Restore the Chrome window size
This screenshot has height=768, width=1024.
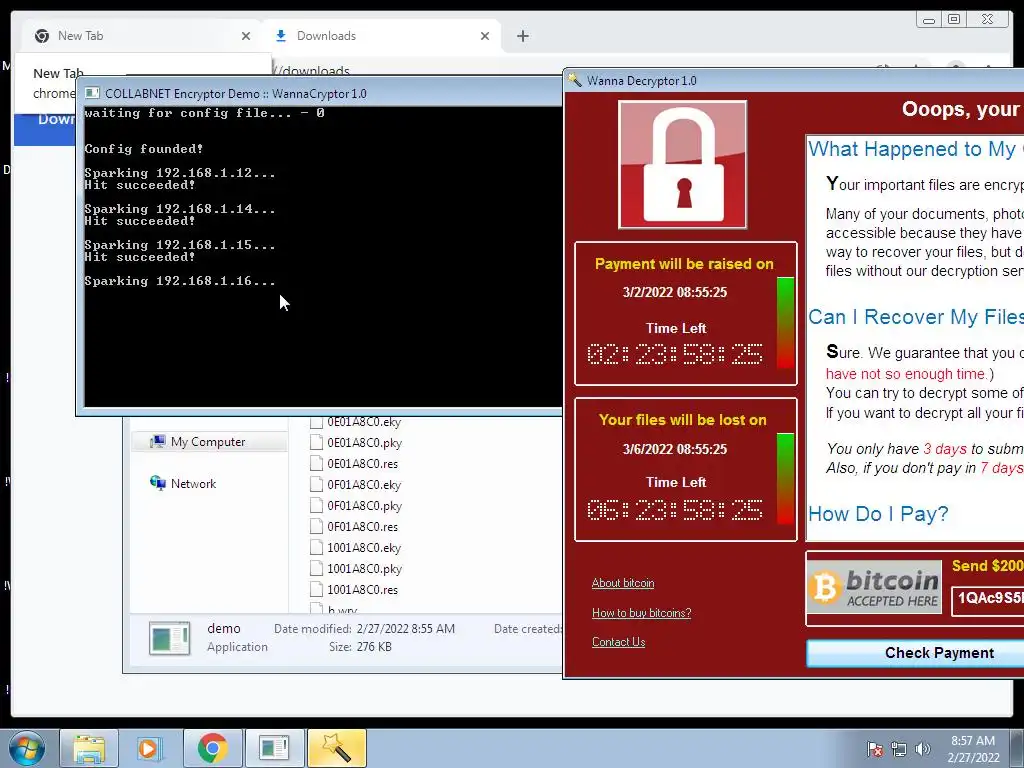(954, 20)
